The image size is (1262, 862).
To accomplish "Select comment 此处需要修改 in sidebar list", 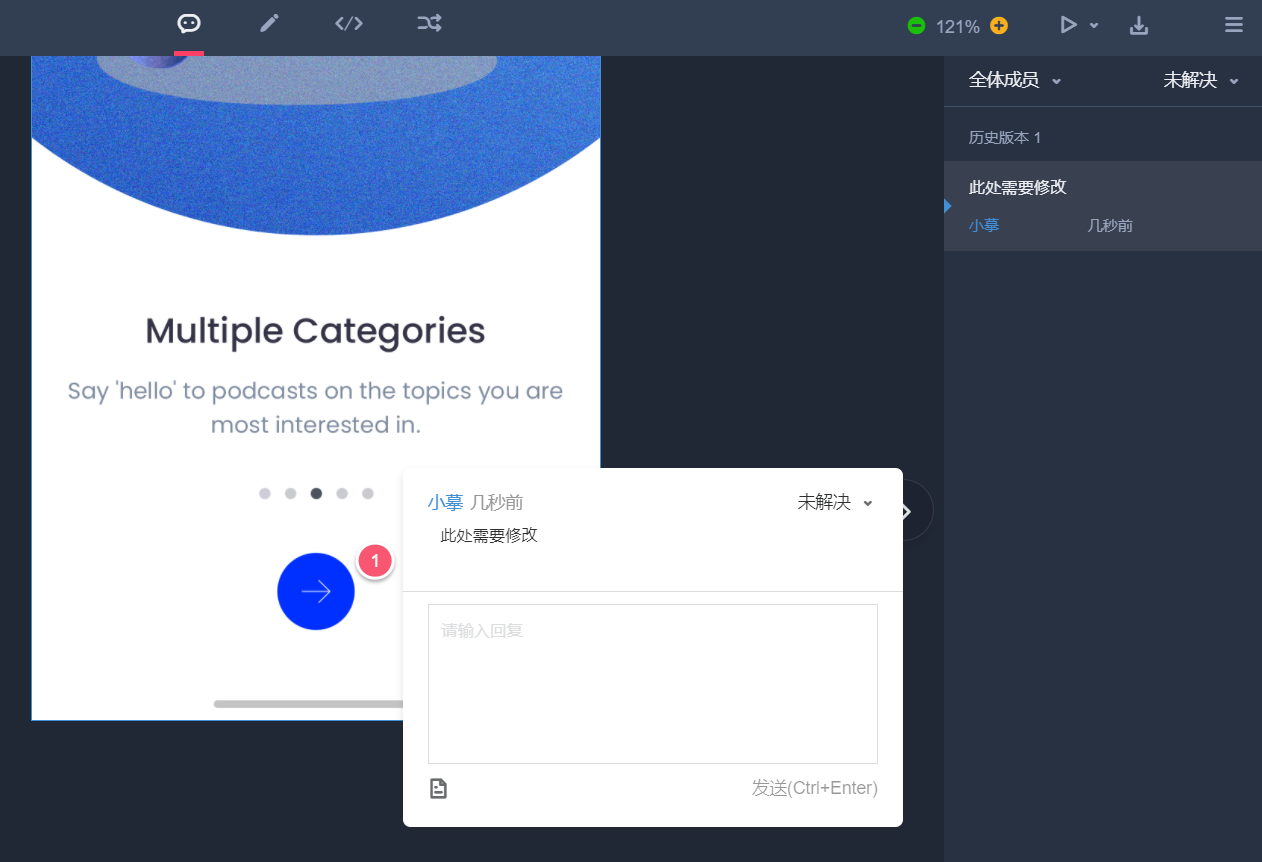I will (x=1103, y=206).
